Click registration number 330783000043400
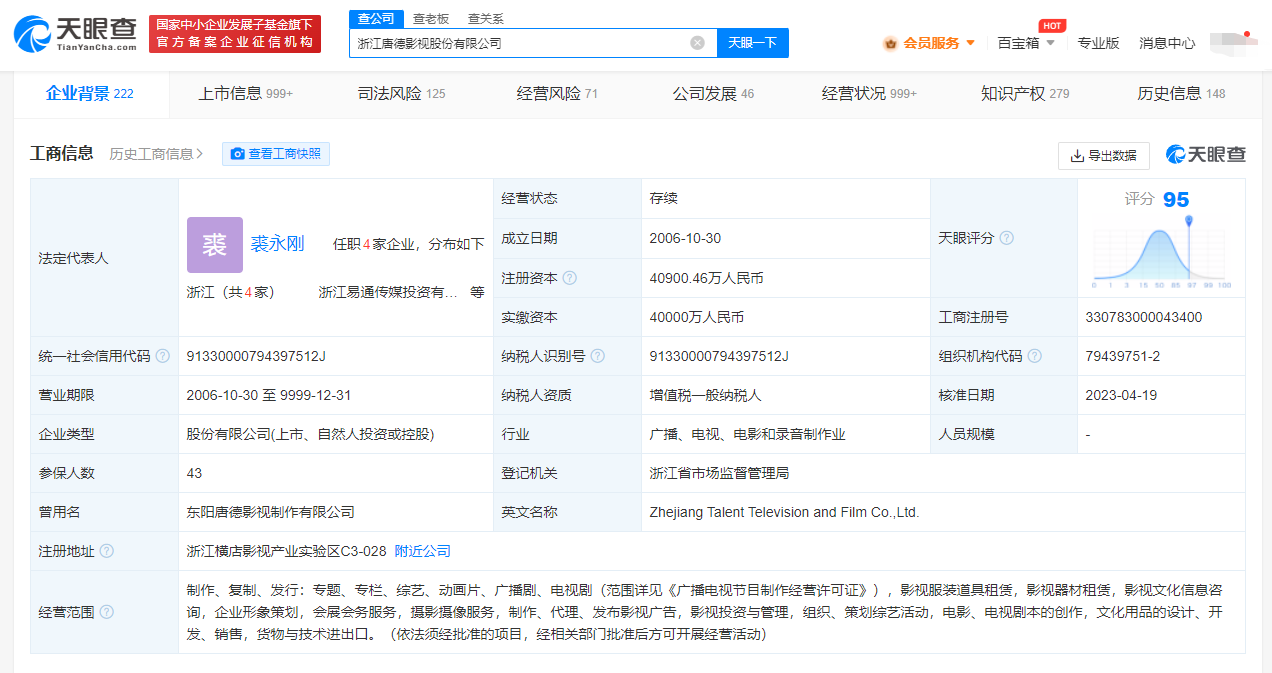1272x673 pixels. (x=1144, y=317)
